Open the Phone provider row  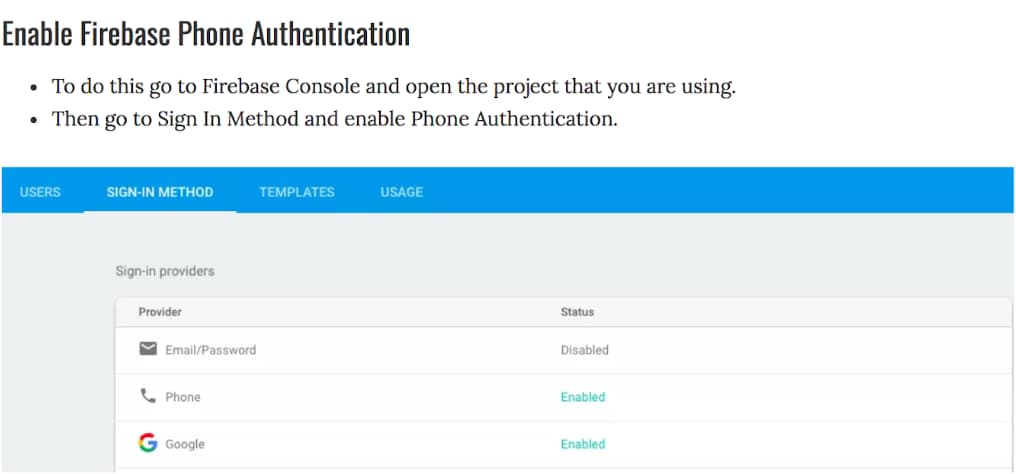[564, 397]
